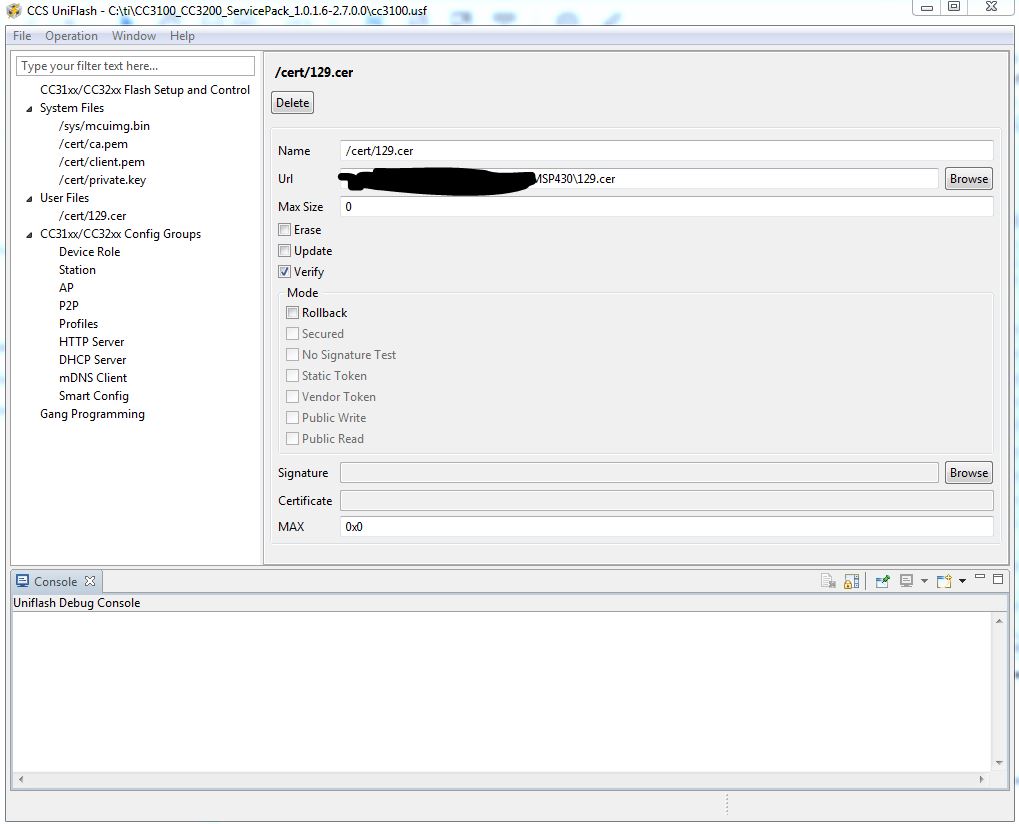Click the Url path field
Screen dimensions: 1019x824
(639, 179)
